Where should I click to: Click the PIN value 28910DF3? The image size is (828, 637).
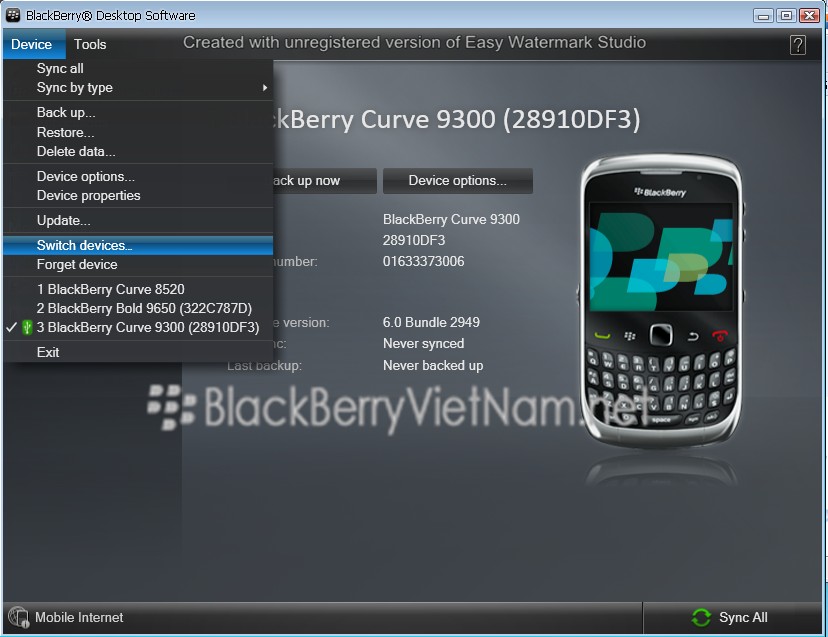(x=414, y=240)
